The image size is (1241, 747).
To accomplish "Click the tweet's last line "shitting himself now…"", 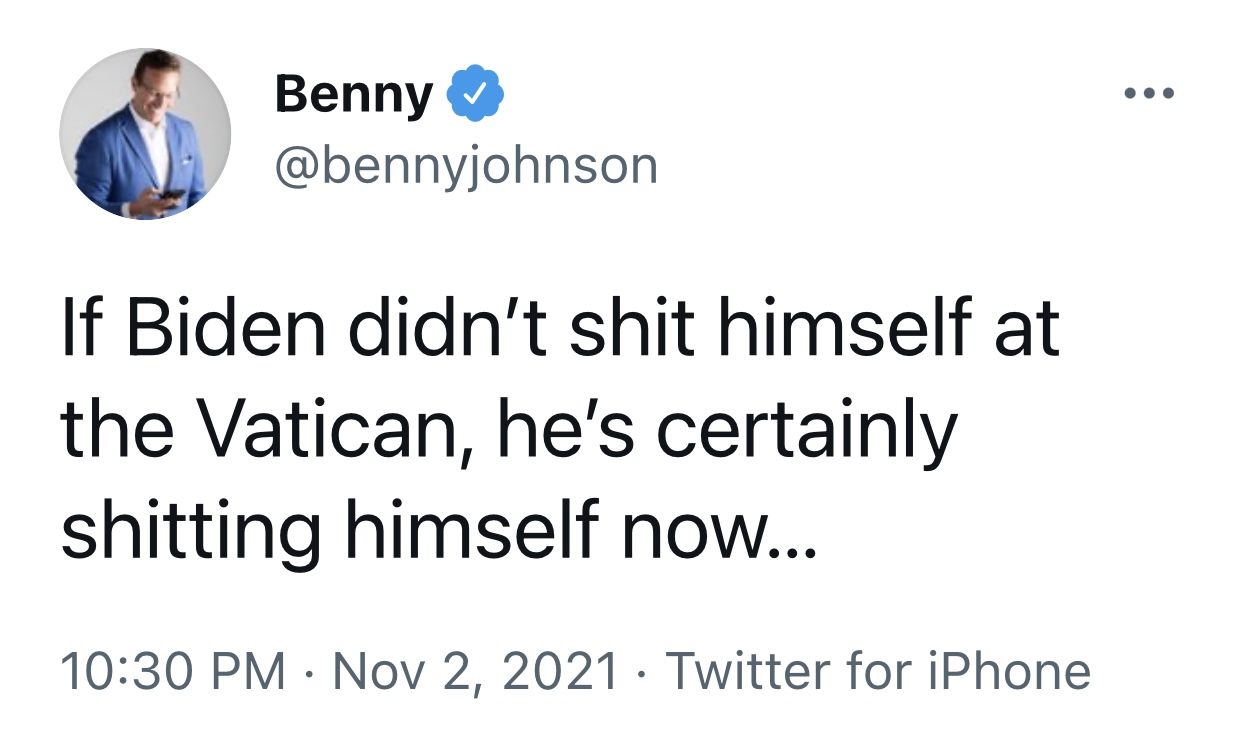I will tap(438, 531).
